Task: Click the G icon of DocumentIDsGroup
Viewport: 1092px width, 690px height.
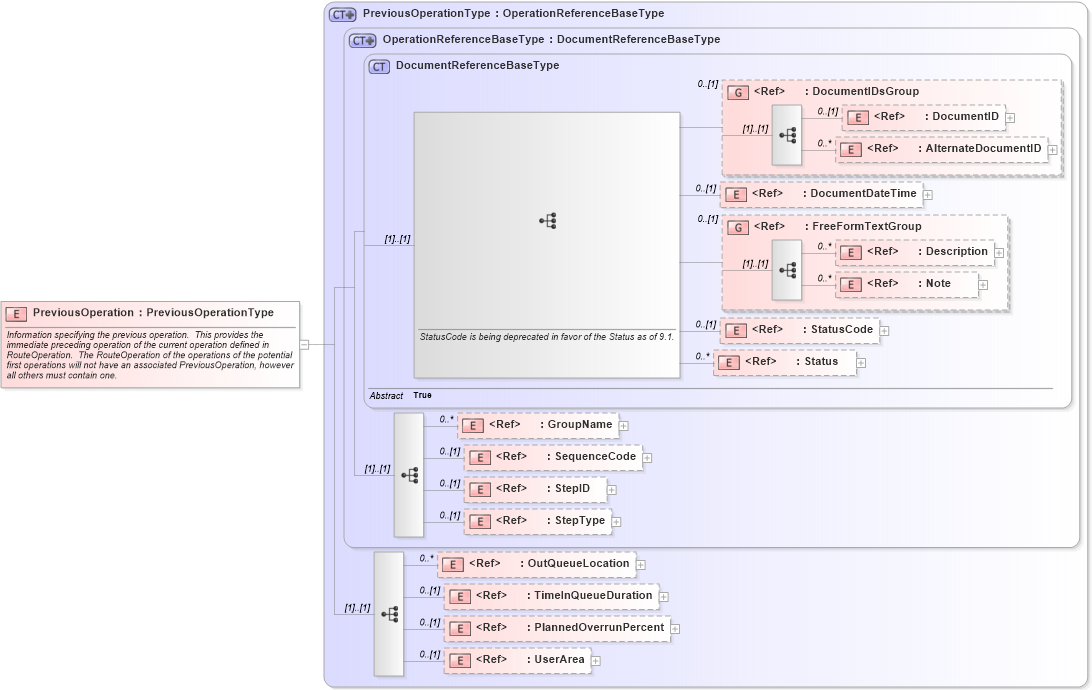Action: pyautogui.click(x=737, y=91)
